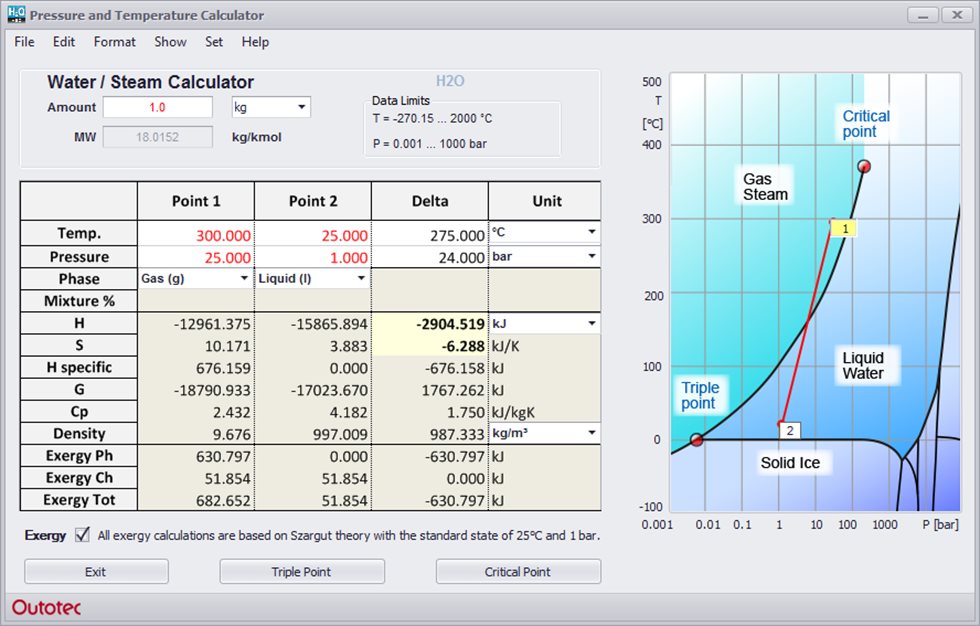Click the Amount input field

[157, 107]
